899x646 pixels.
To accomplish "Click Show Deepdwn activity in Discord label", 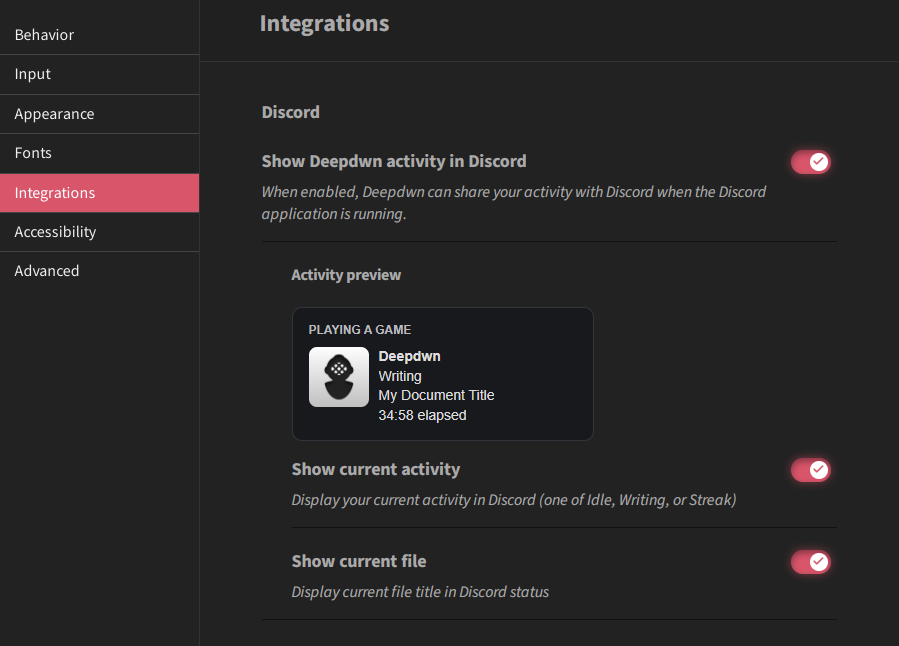I will coord(394,162).
